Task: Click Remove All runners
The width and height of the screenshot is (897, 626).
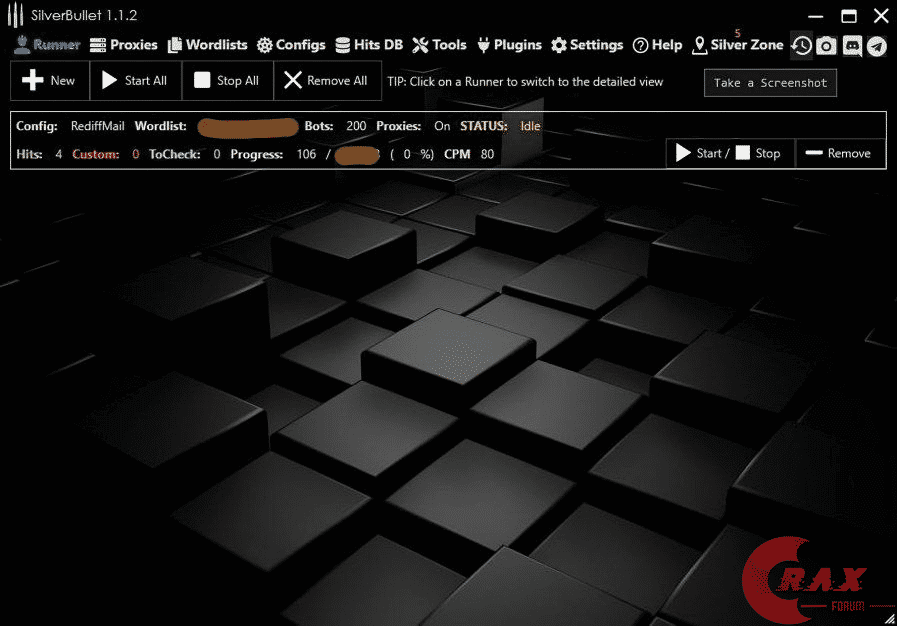Action: click(x=327, y=81)
